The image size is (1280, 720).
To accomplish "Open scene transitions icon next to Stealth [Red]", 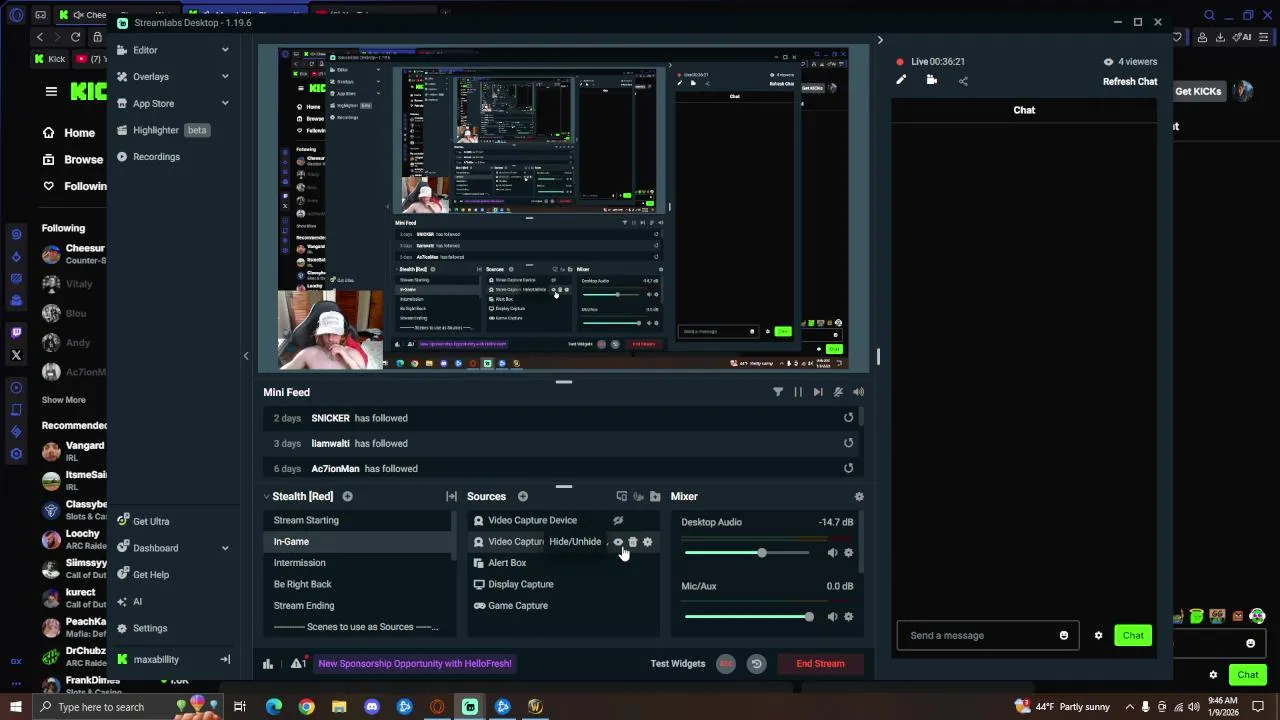I will [451, 496].
